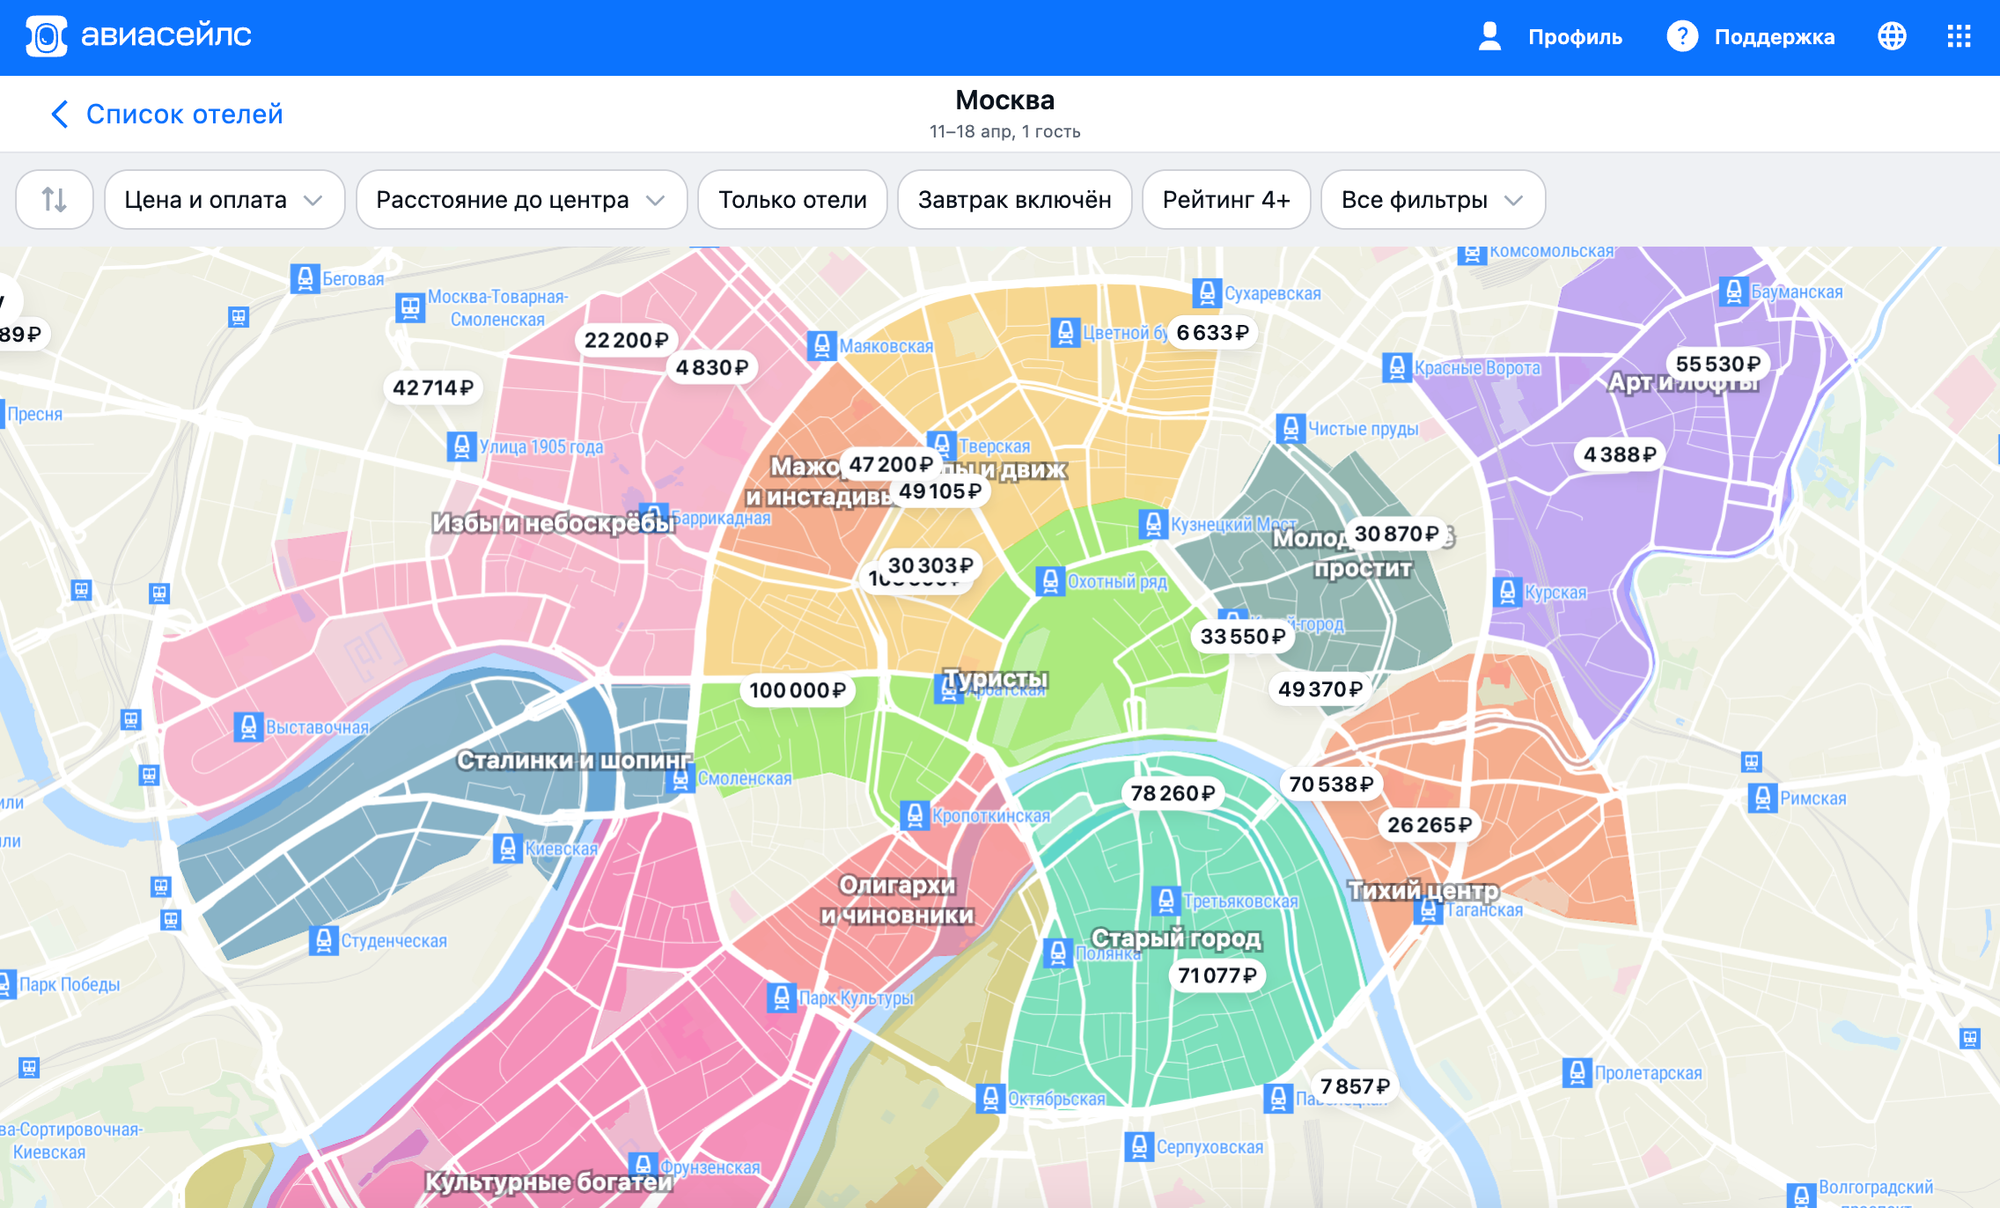Open the Профиль user icon
Viewport: 2000px width, 1208px height.
1489,36
